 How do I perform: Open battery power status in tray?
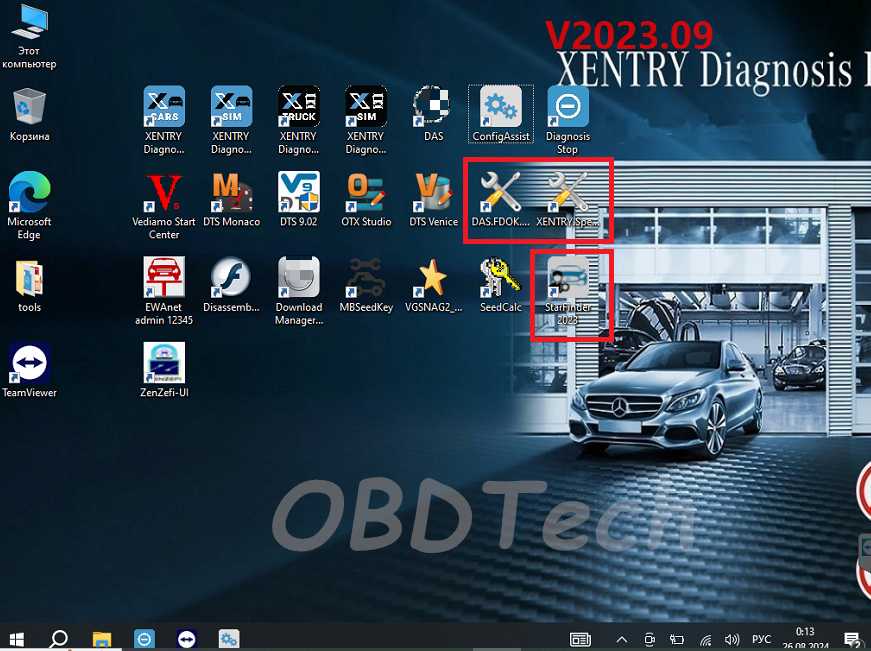tap(677, 640)
